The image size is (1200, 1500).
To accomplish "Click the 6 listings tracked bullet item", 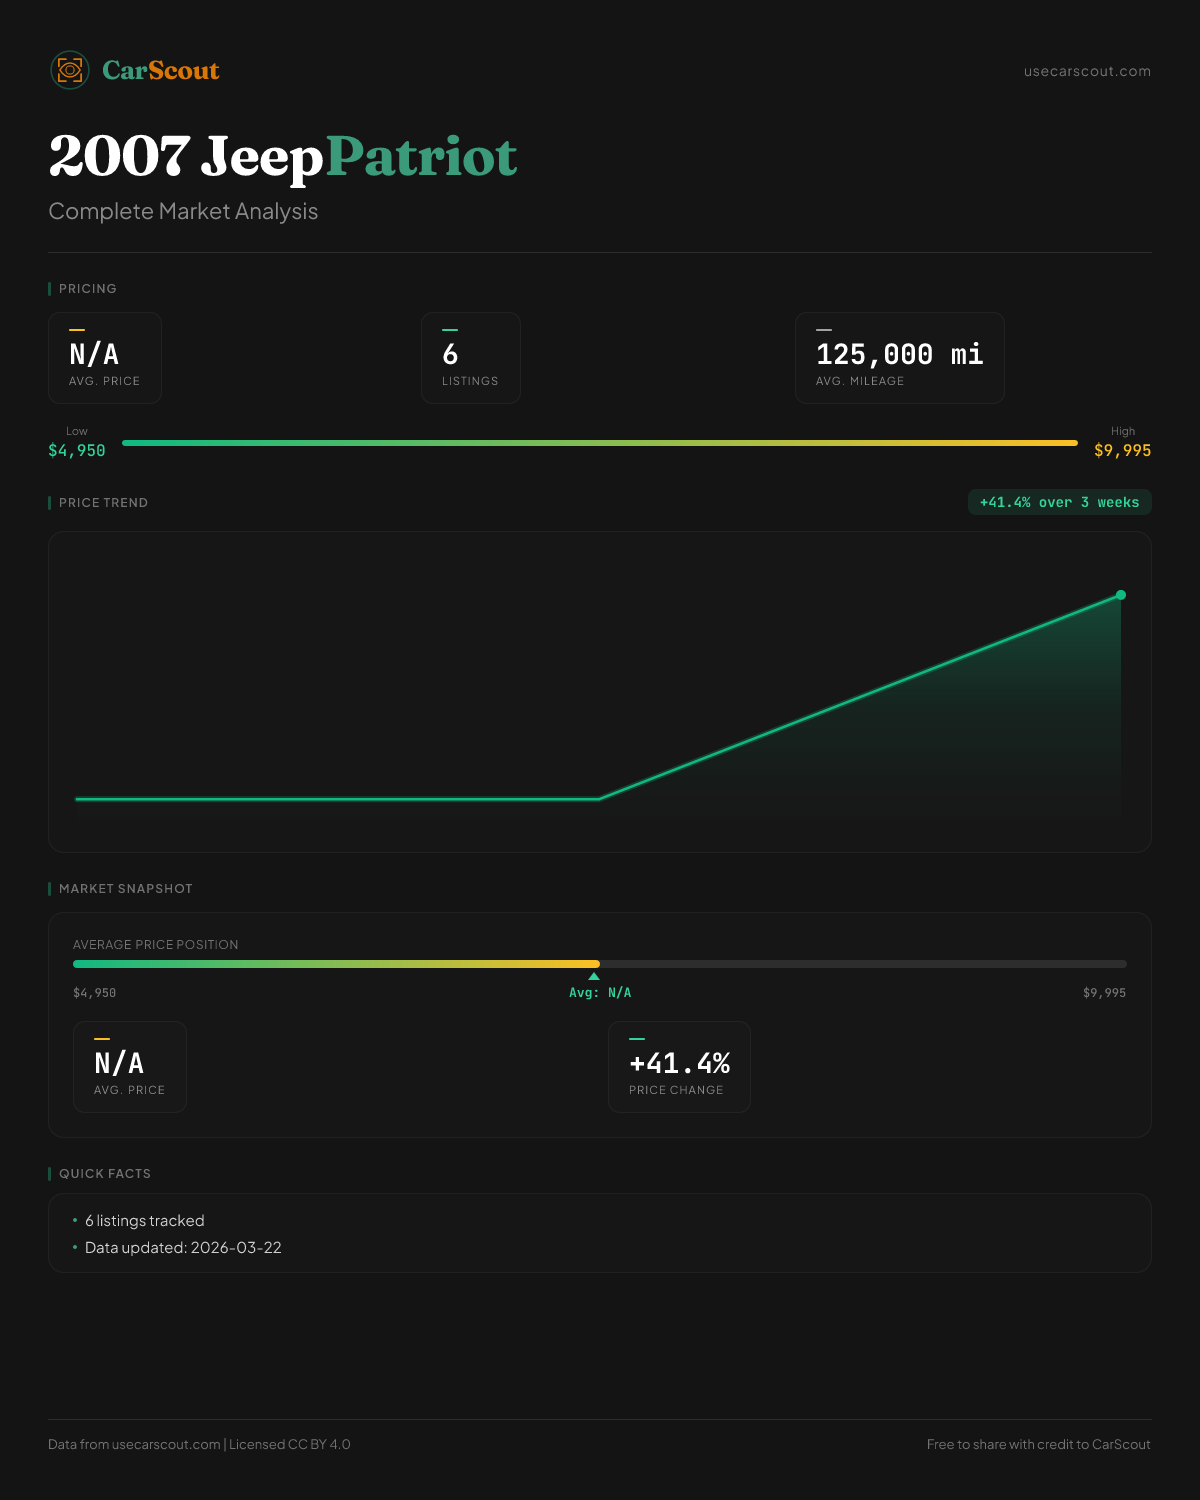I will tap(144, 1221).
